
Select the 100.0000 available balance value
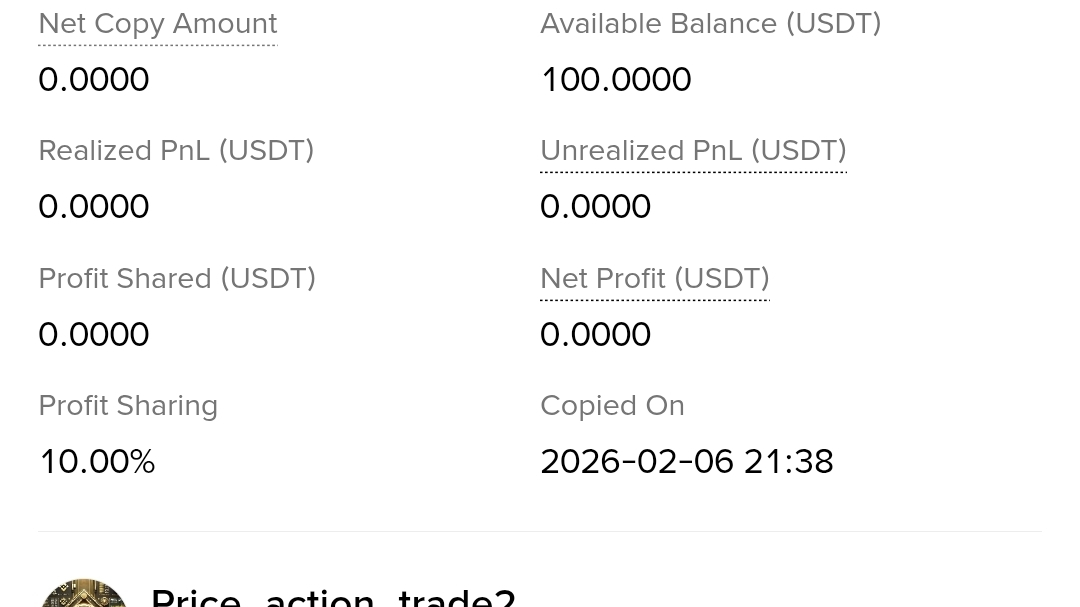tap(615, 80)
